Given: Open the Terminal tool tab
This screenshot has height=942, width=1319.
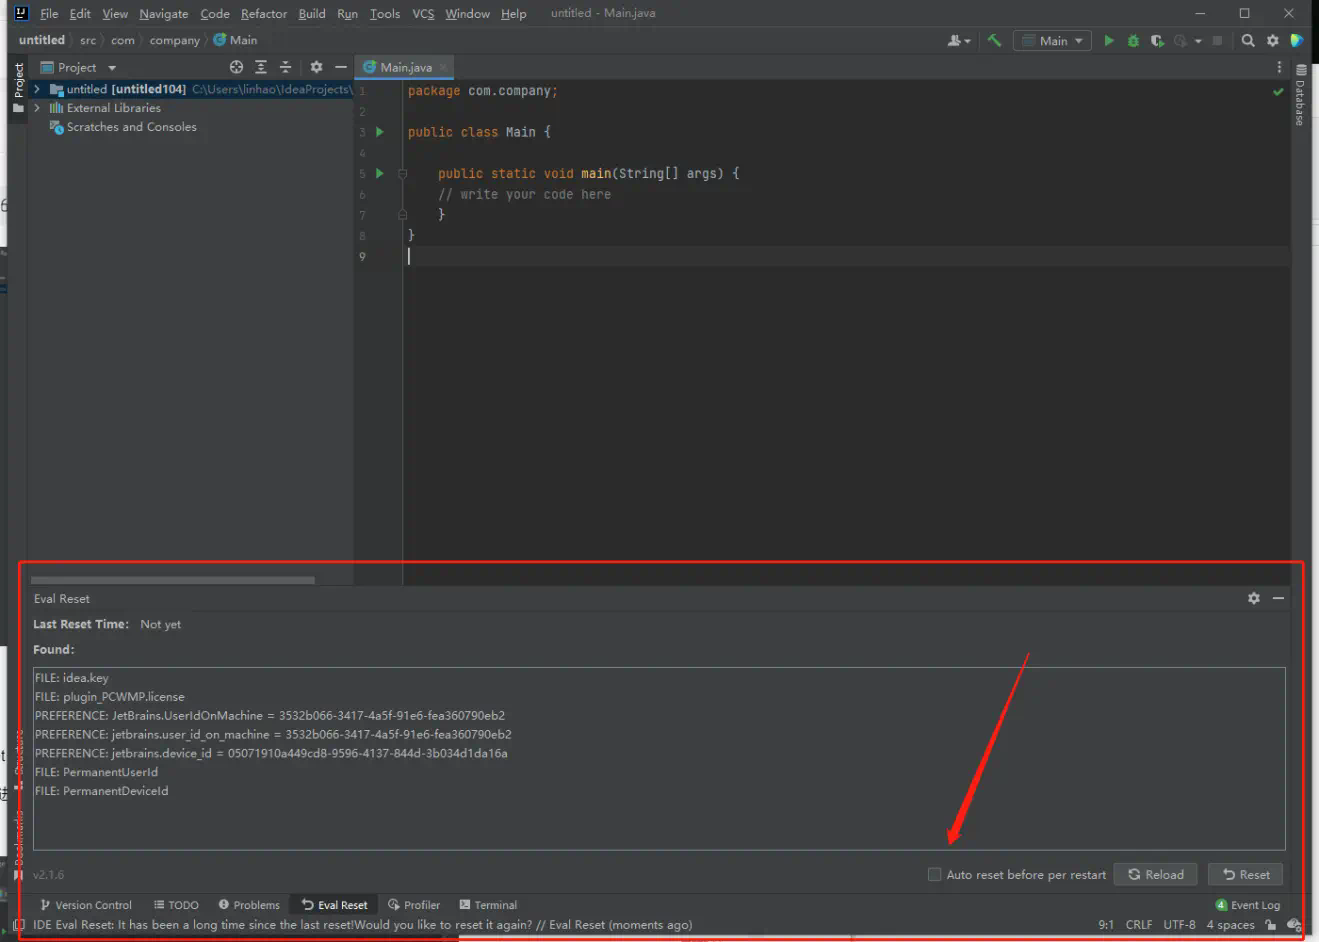Looking at the screenshot, I should click(488, 905).
